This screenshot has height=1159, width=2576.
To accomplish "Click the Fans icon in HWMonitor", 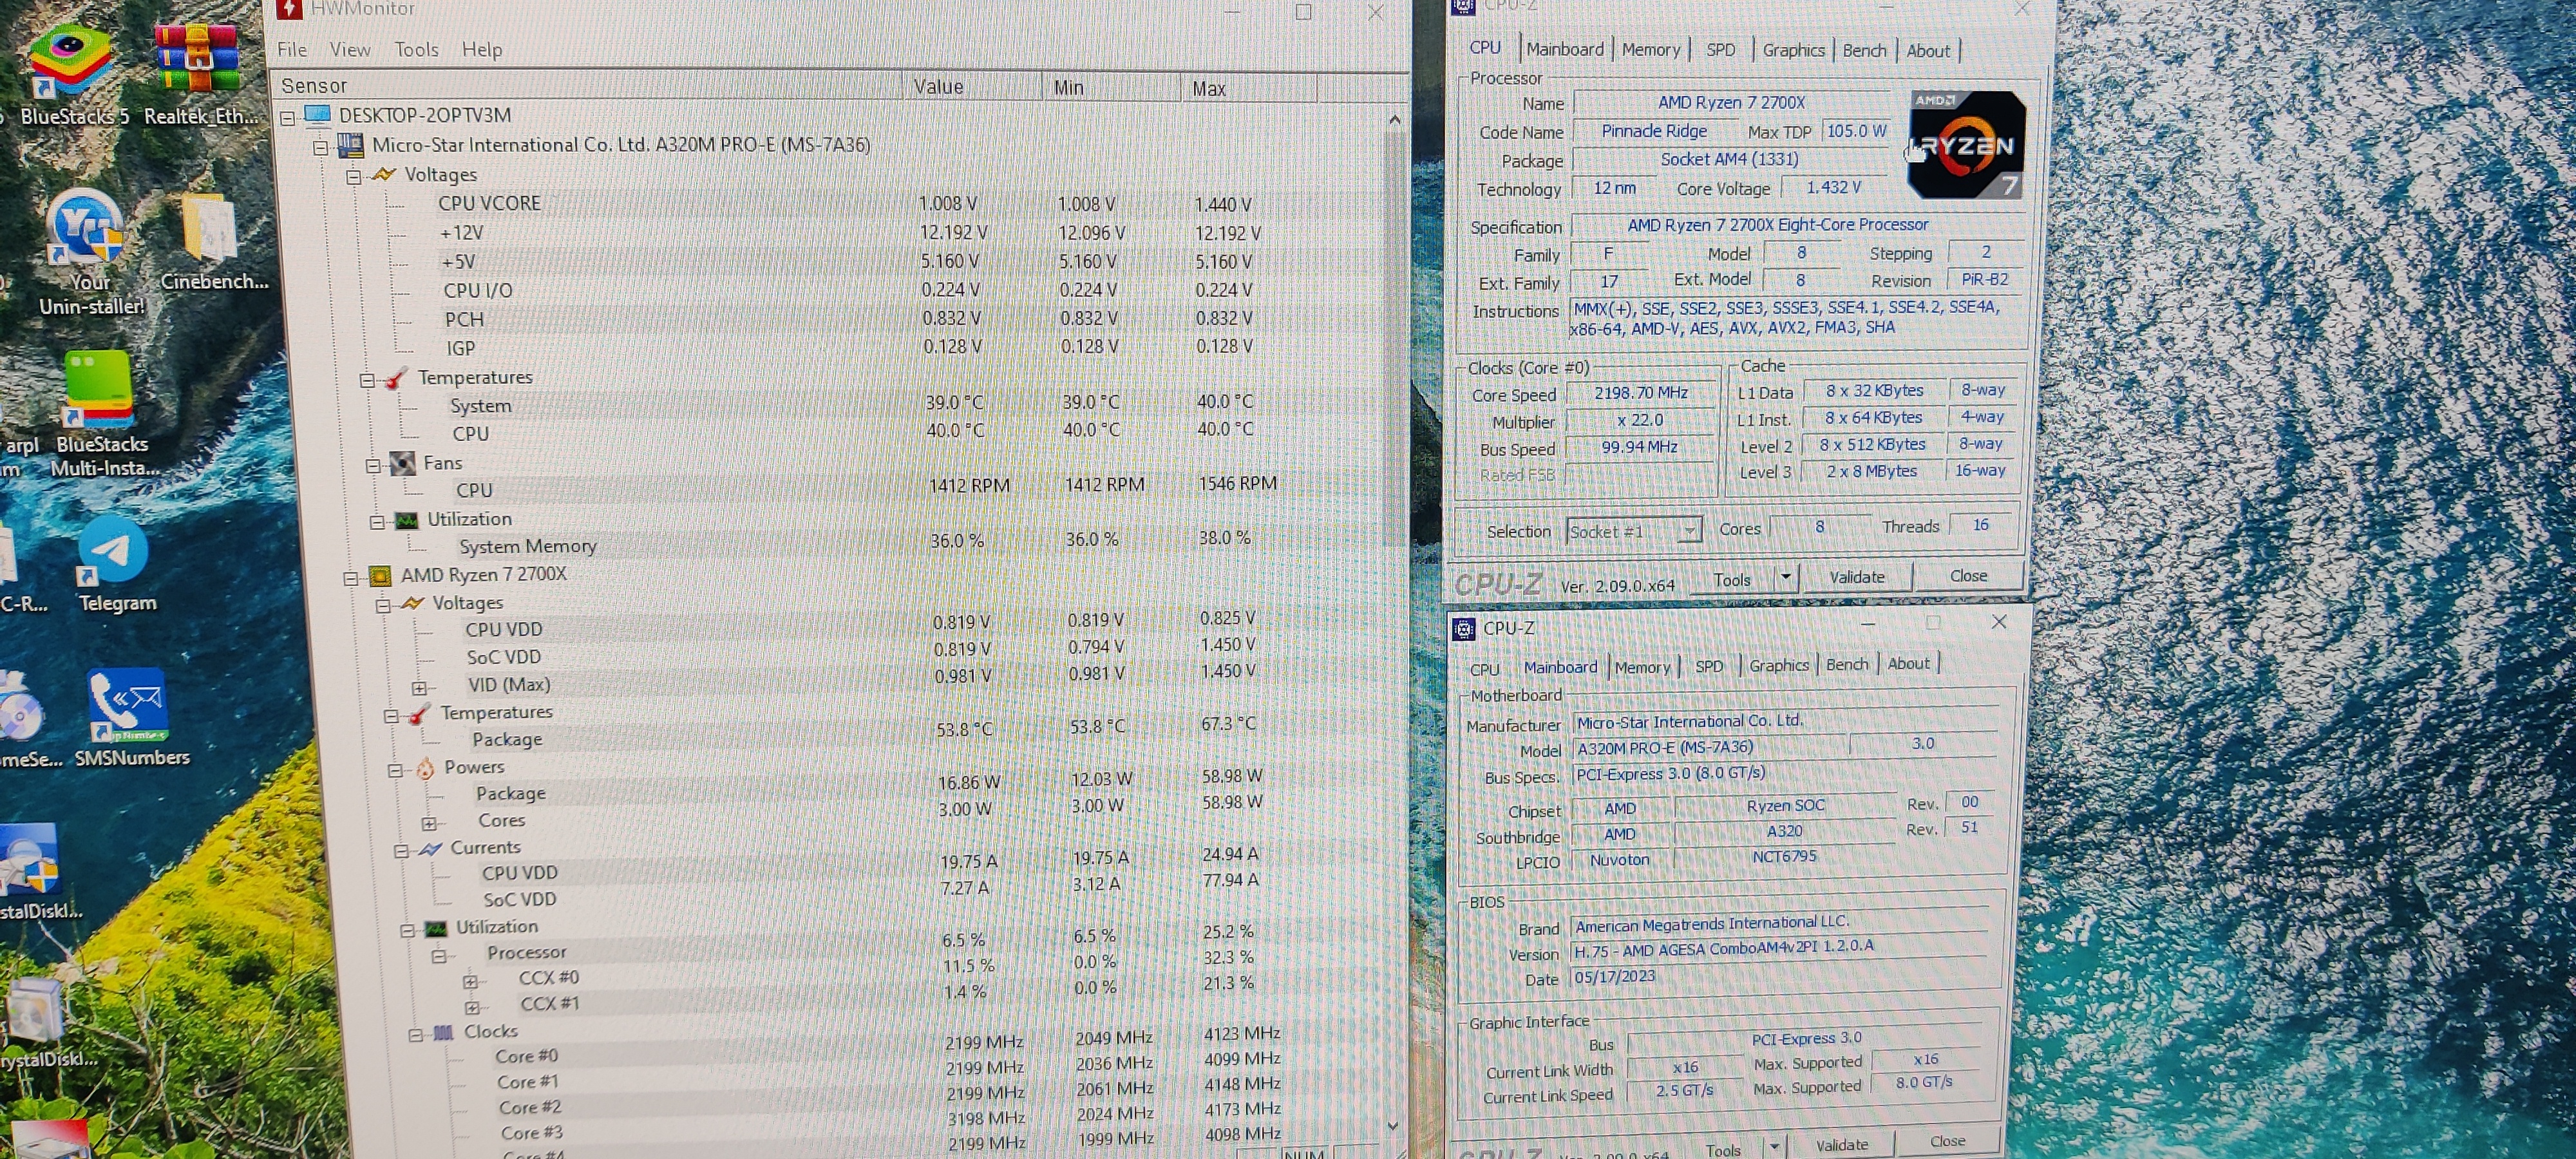I will (x=402, y=463).
